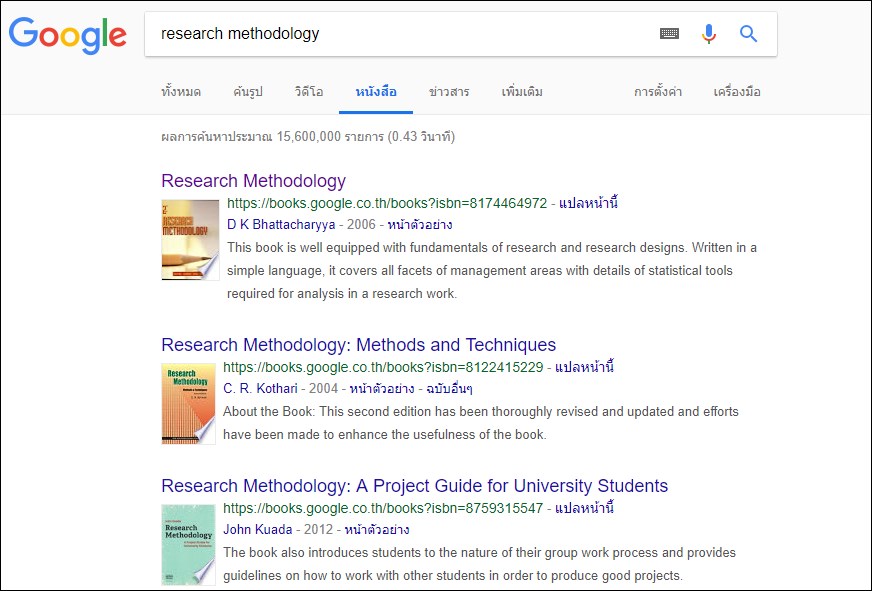Click the D K Bhattacharyya book cover

coord(189,240)
